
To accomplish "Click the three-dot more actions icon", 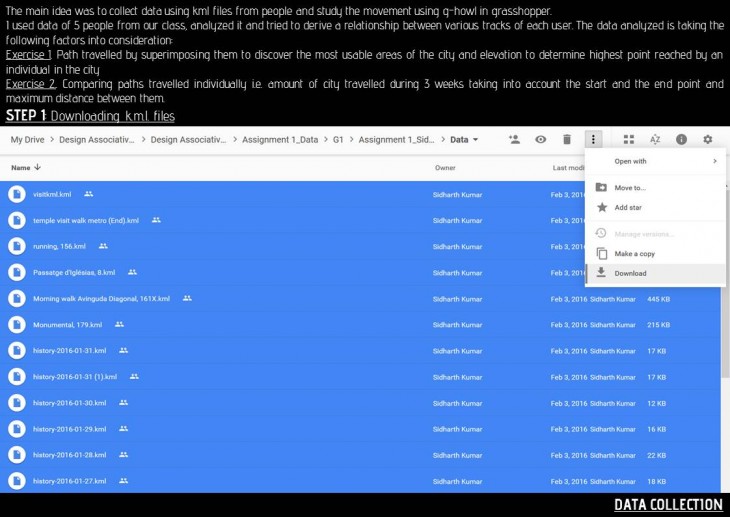I will [594, 140].
